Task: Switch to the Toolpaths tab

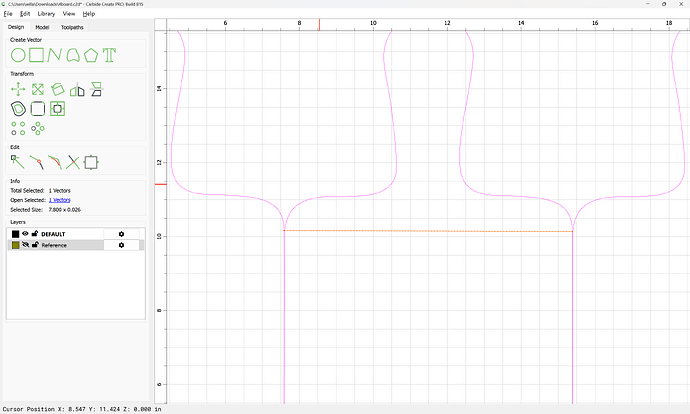Action: point(72,27)
